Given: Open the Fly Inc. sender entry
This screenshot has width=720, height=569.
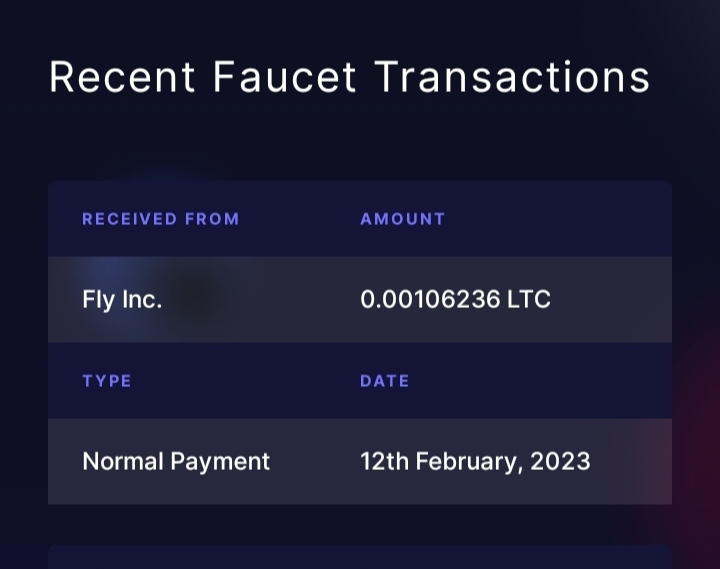Looking at the screenshot, I should 122,299.
